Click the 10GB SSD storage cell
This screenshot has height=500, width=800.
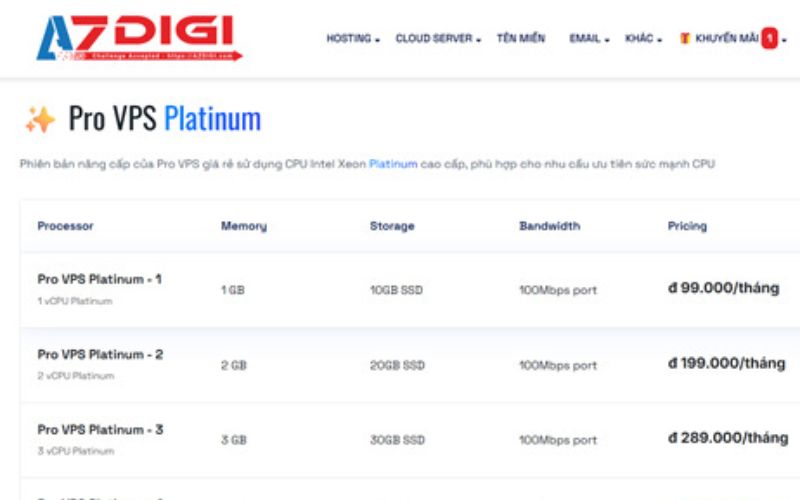click(x=396, y=290)
